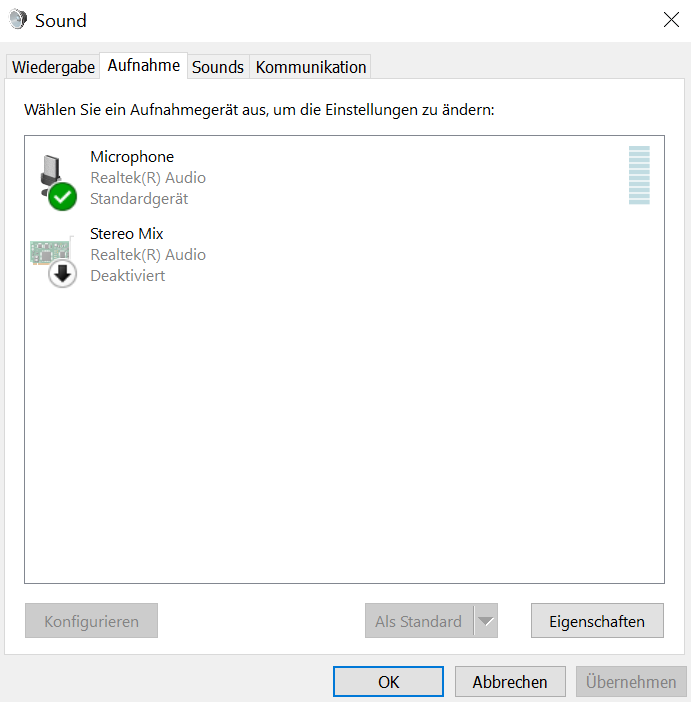Click the Deaktiviert status text
The image size is (691, 702).
(x=128, y=276)
